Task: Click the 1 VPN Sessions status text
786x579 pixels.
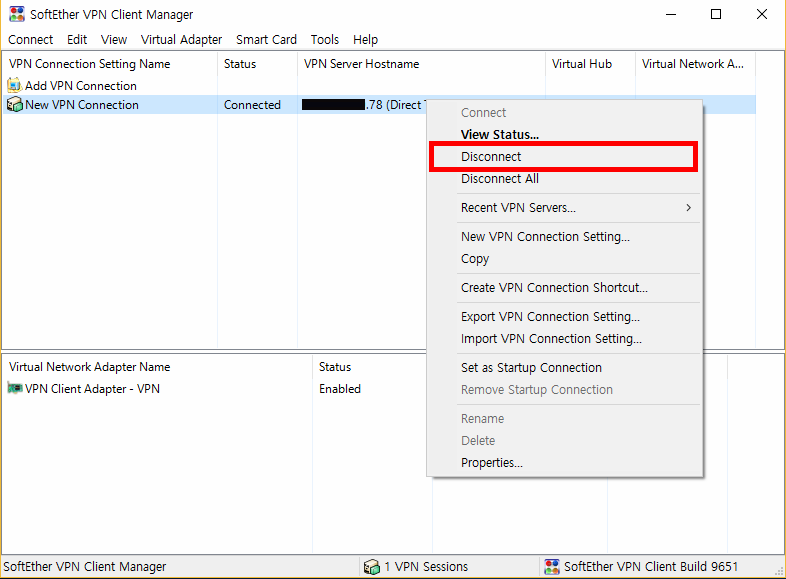Action: (426, 566)
